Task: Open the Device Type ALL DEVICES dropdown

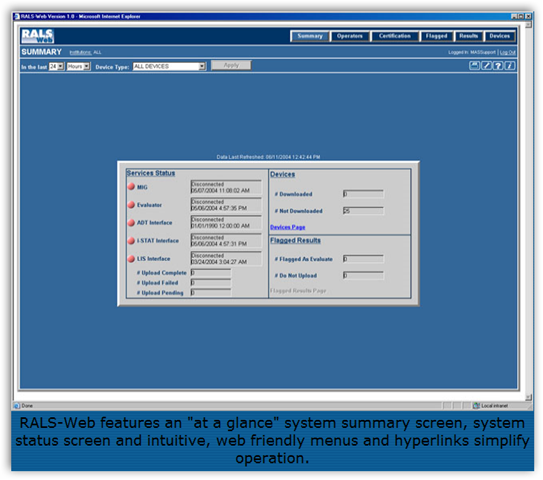Action: (169, 66)
